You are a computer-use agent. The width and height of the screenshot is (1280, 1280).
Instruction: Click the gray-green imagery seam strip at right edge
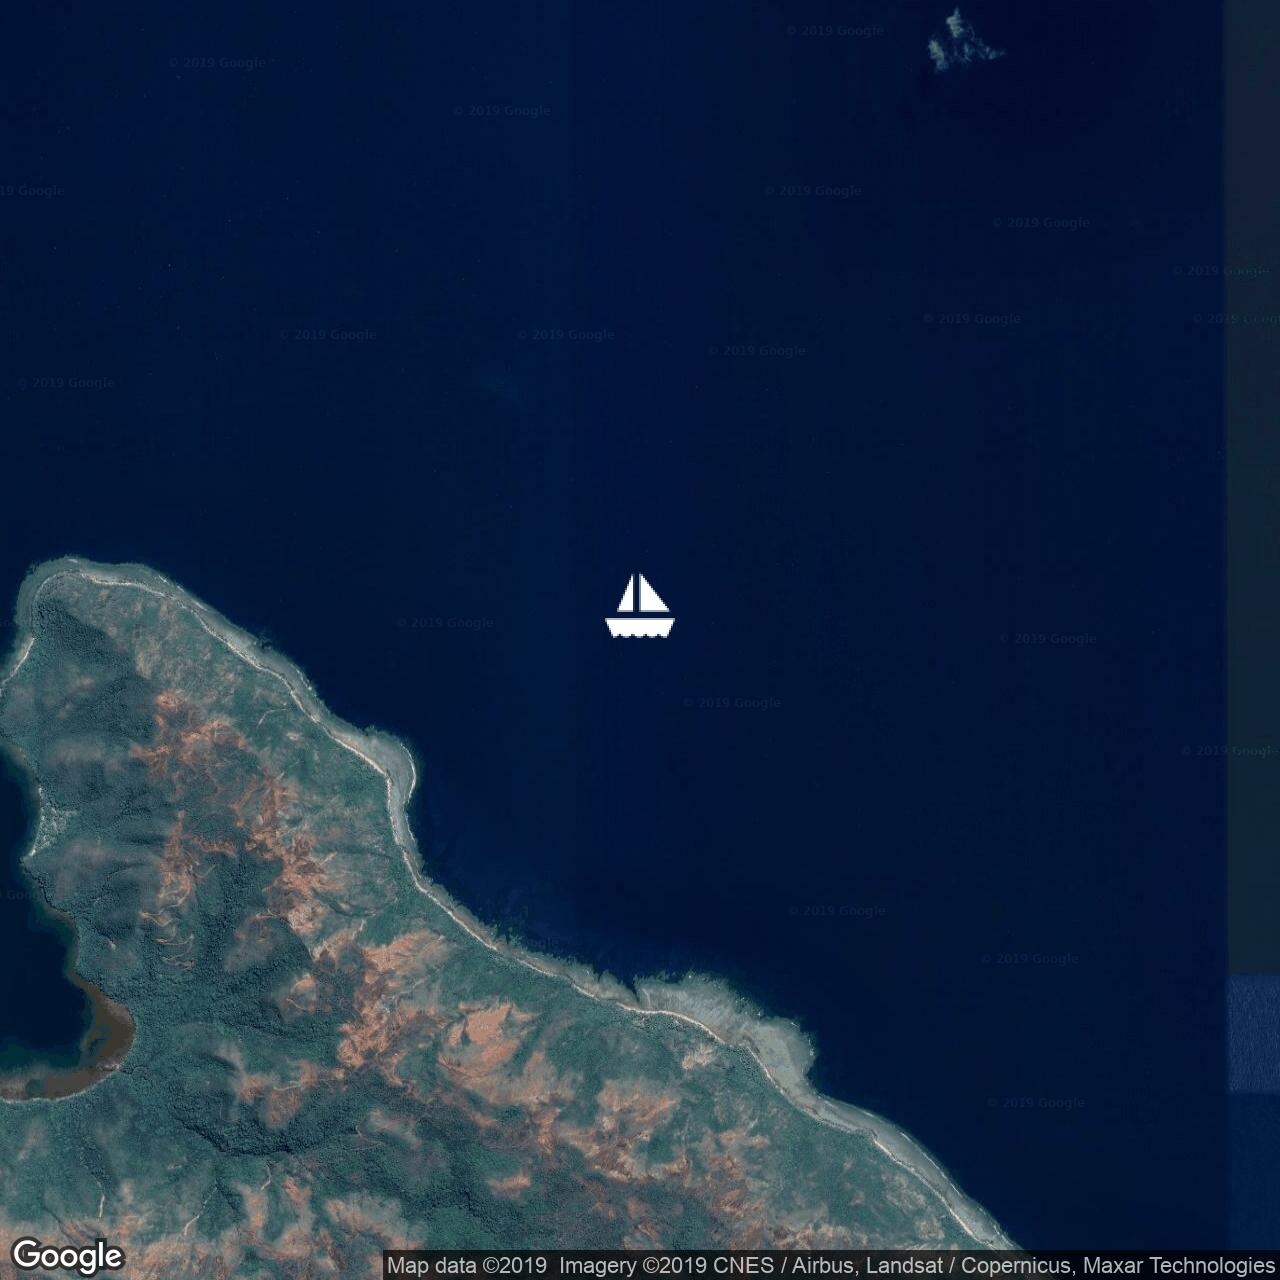pos(1252,500)
